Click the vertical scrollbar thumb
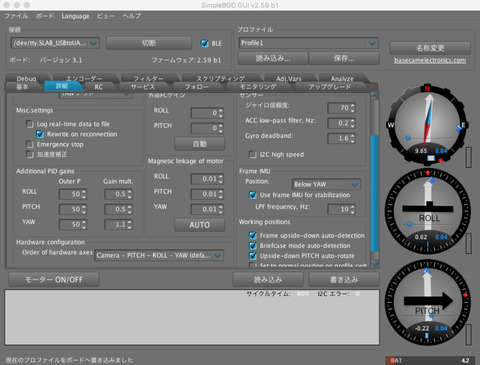This screenshot has width=480, height=365. point(374,193)
